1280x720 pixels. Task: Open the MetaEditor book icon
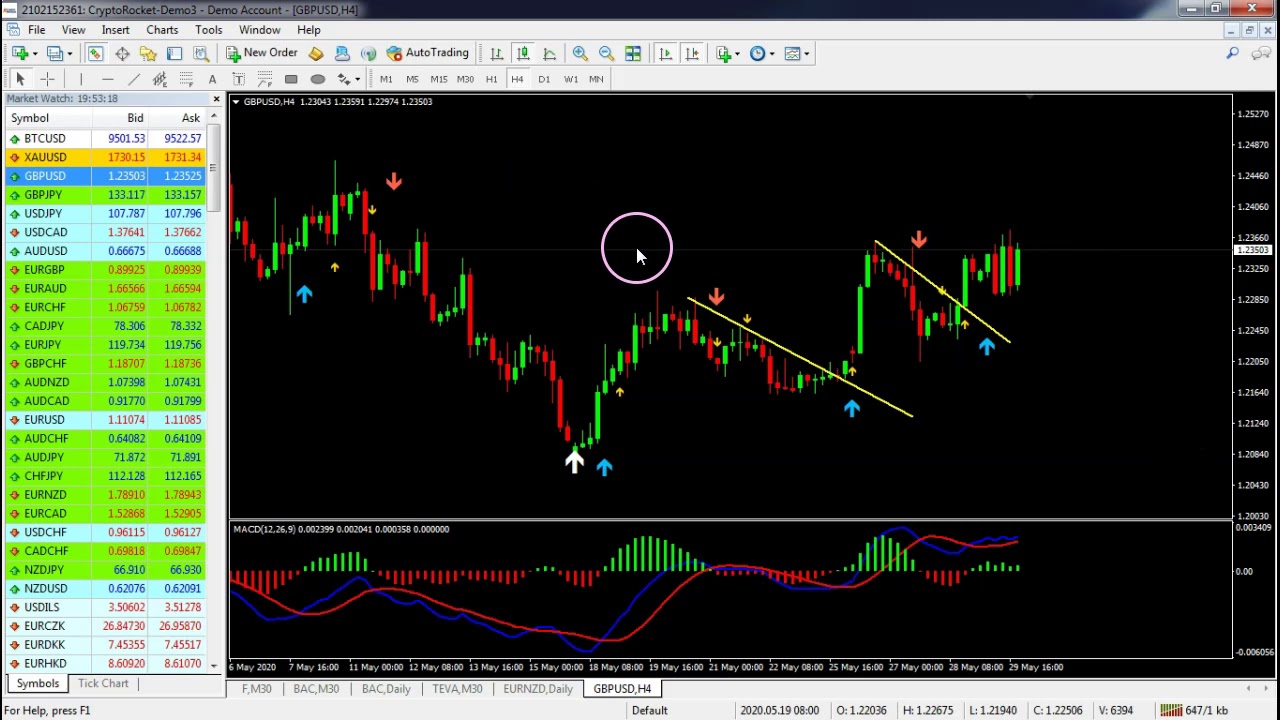[x=316, y=53]
